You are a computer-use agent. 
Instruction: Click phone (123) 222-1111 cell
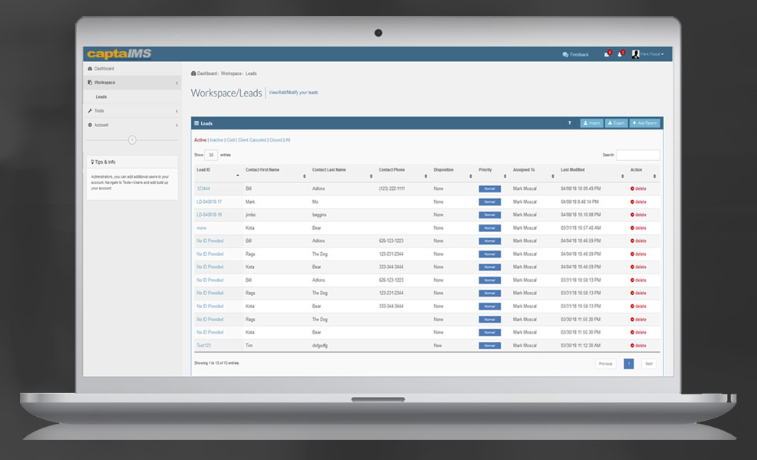pyautogui.click(x=392, y=189)
